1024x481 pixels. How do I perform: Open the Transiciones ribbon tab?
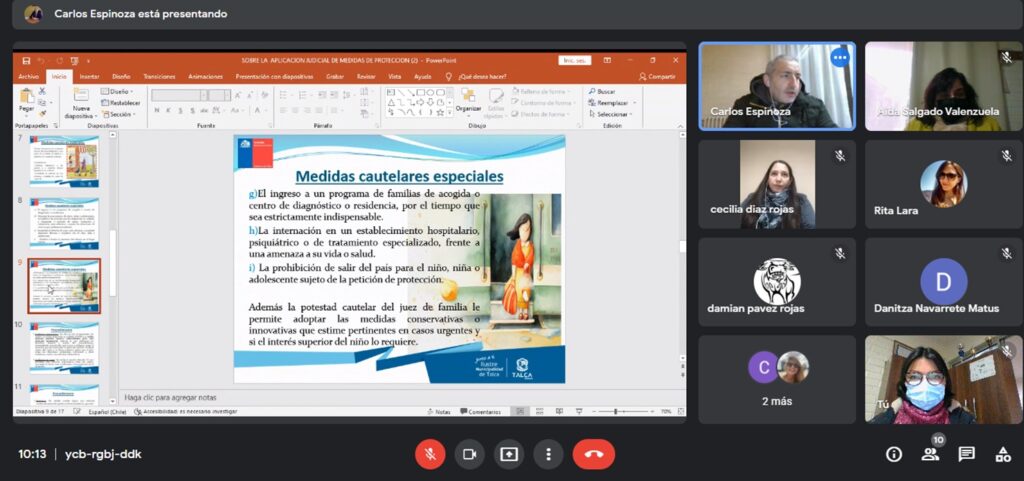tap(159, 76)
